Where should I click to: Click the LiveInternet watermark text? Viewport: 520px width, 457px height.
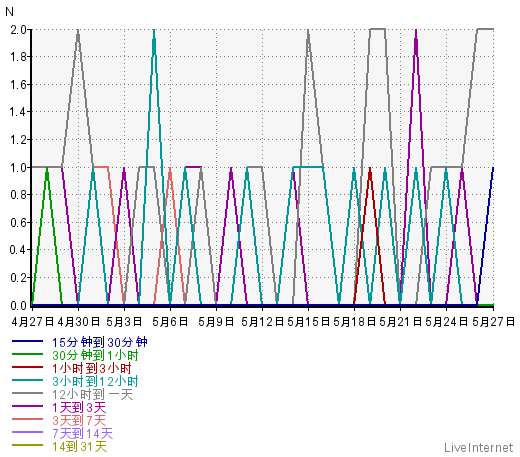pyautogui.click(x=478, y=447)
